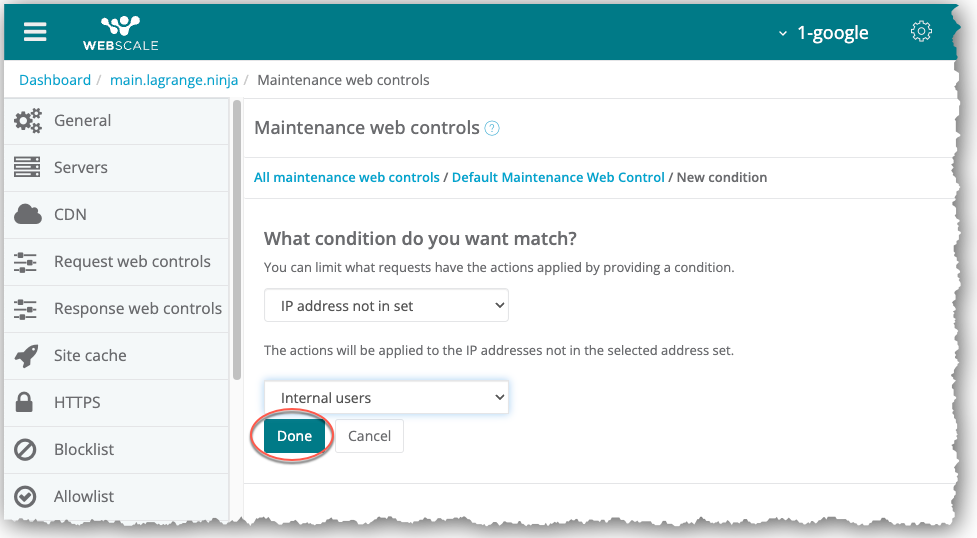Click the help icon beside Maintenance web controls

point(492,128)
